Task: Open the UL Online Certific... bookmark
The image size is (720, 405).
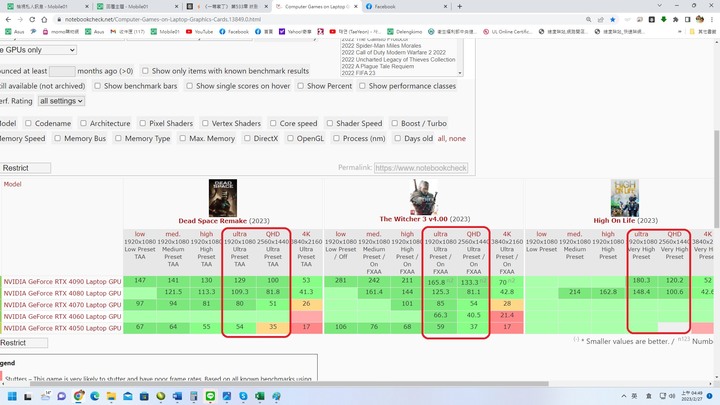Action: tap(507, 32)
